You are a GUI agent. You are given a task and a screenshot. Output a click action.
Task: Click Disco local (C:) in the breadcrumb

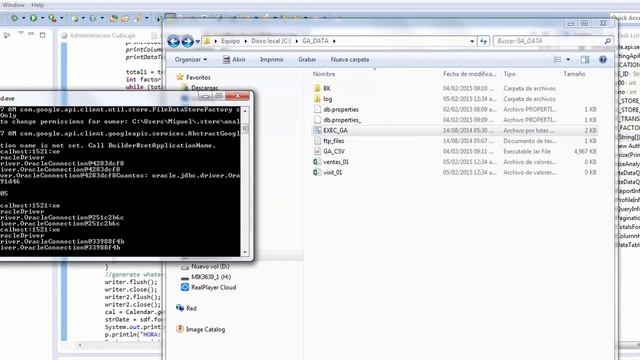coord(271,41)
